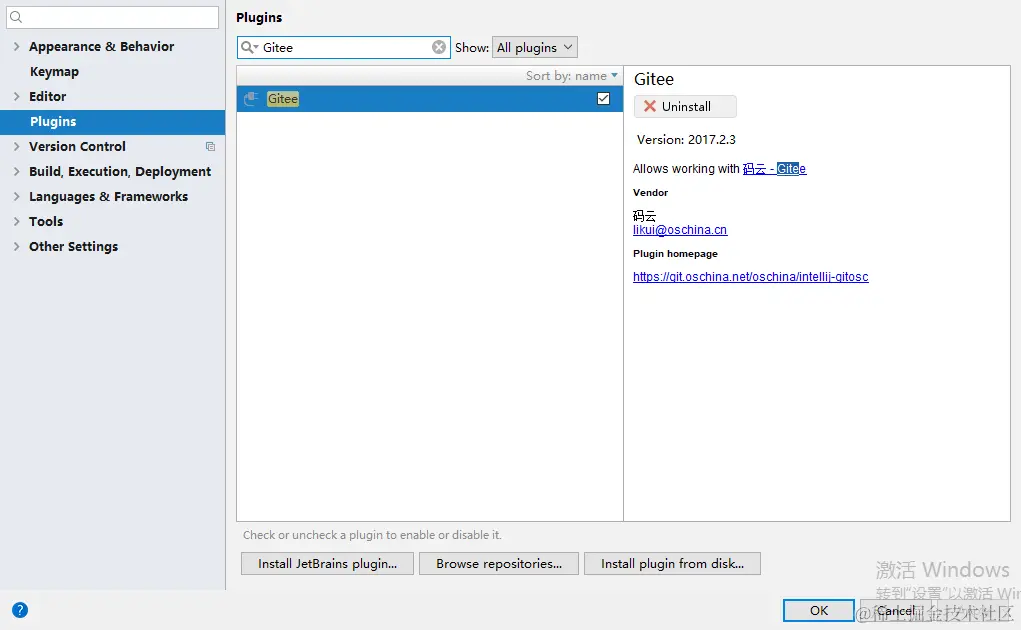Expand the Other Settings tree node
This screenshot has width=1021, height=630.
pyautogui.click(x=16, y=247)
